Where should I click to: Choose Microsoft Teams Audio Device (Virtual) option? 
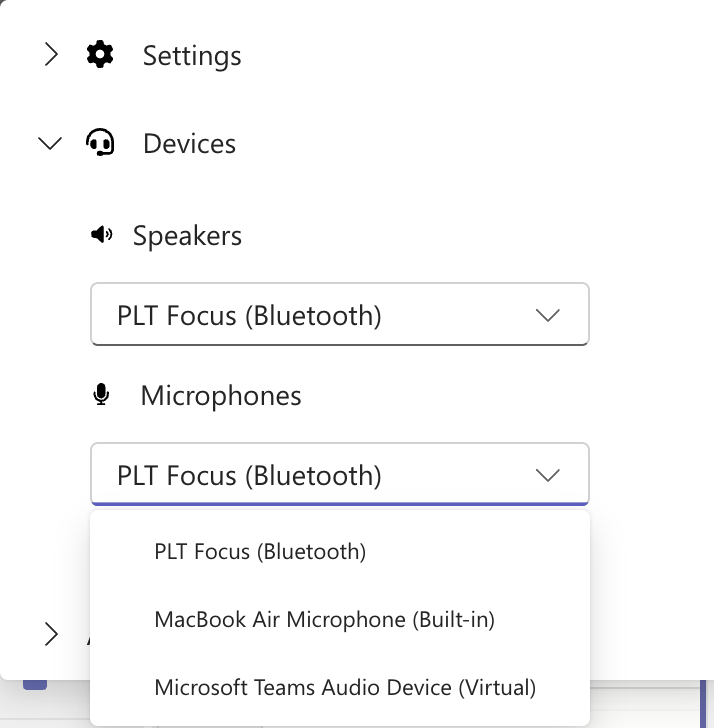coord(340,687)
